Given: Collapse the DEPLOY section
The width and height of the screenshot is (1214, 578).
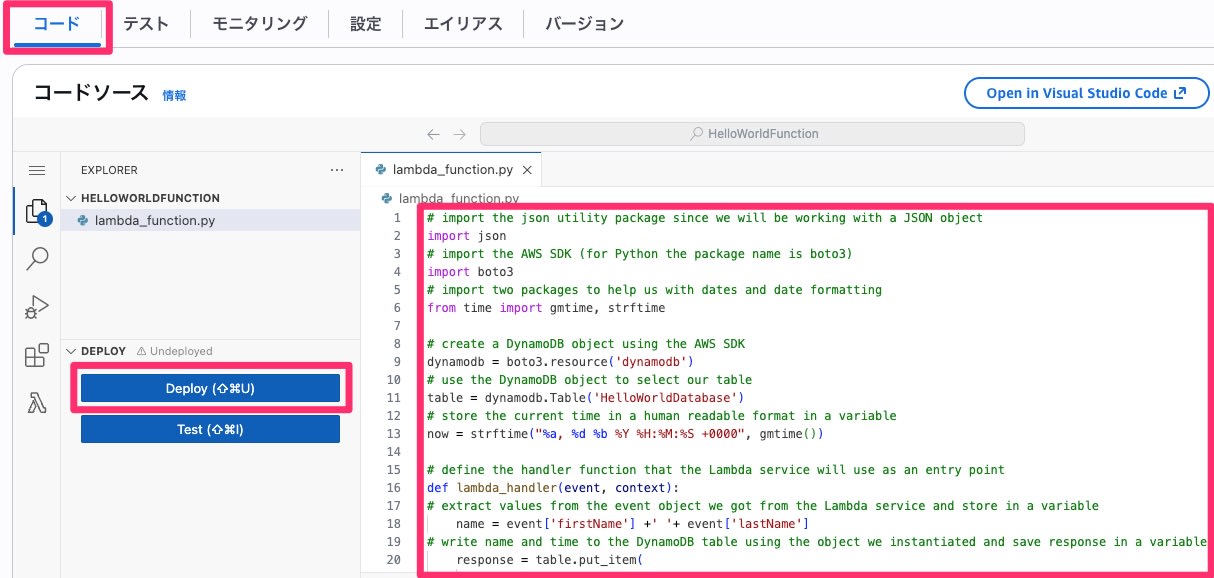Looking at the screenshot, I should tap(70, 351).
